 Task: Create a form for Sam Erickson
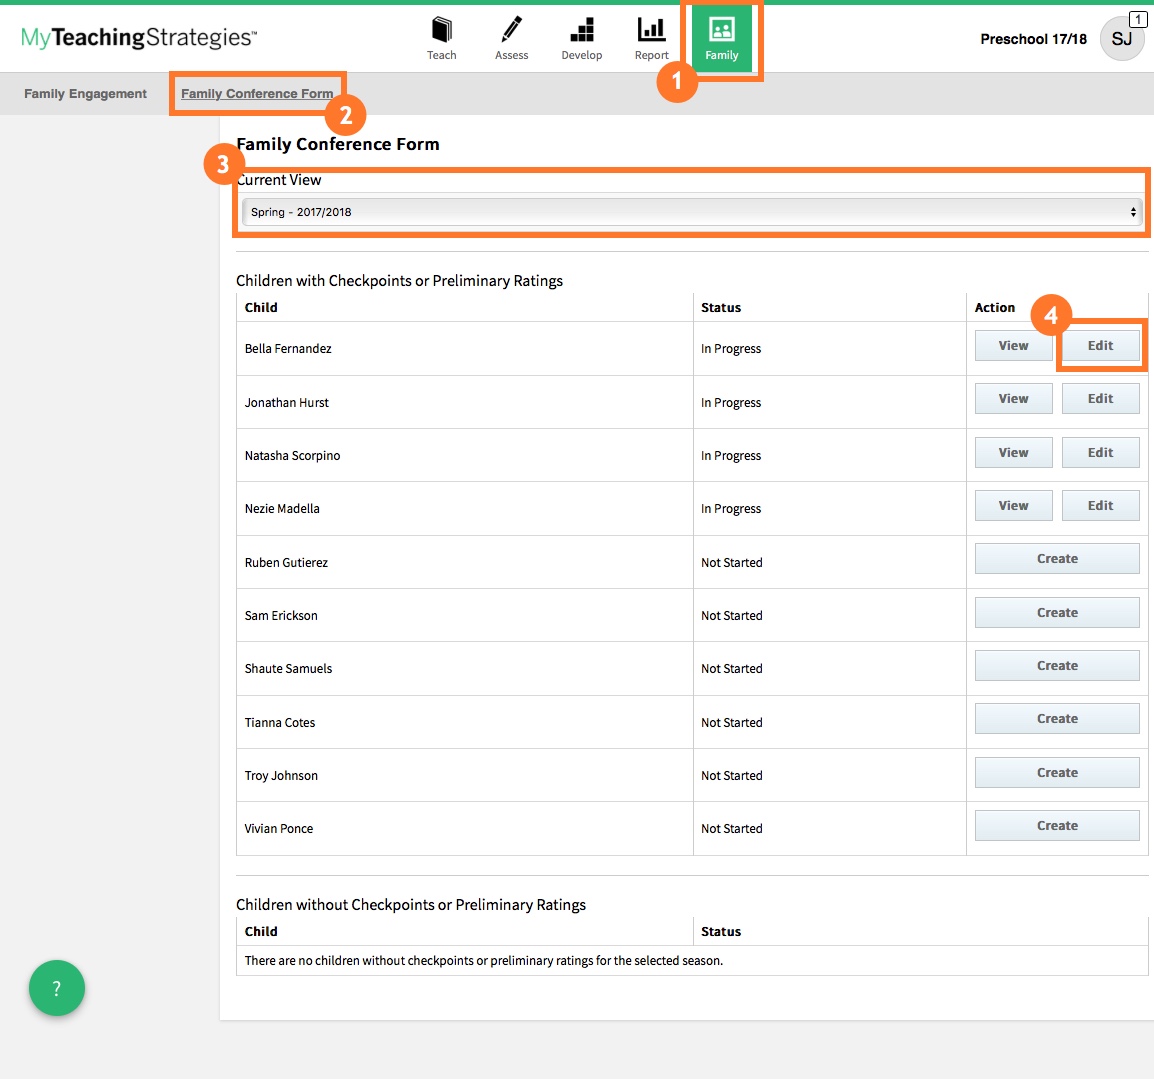1057,613
